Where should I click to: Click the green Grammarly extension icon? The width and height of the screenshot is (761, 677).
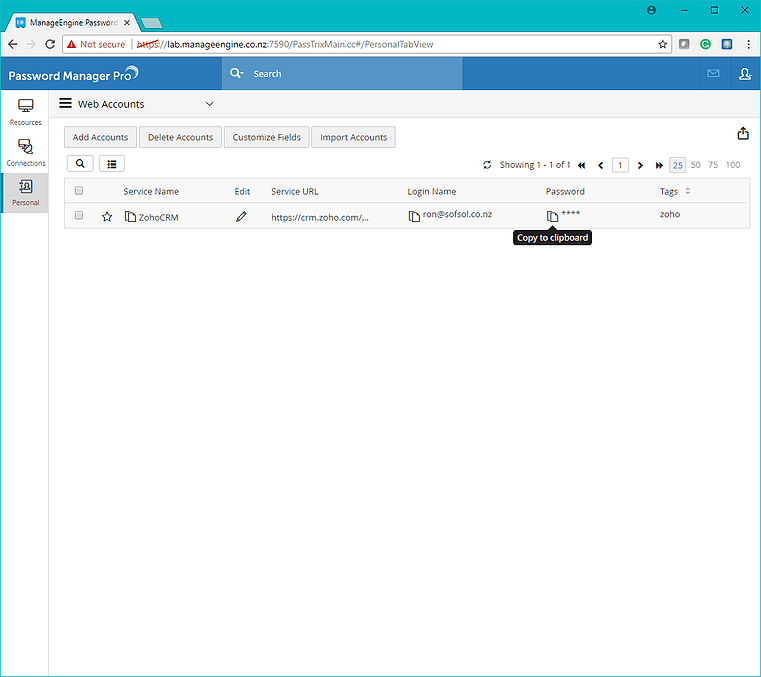705,44
